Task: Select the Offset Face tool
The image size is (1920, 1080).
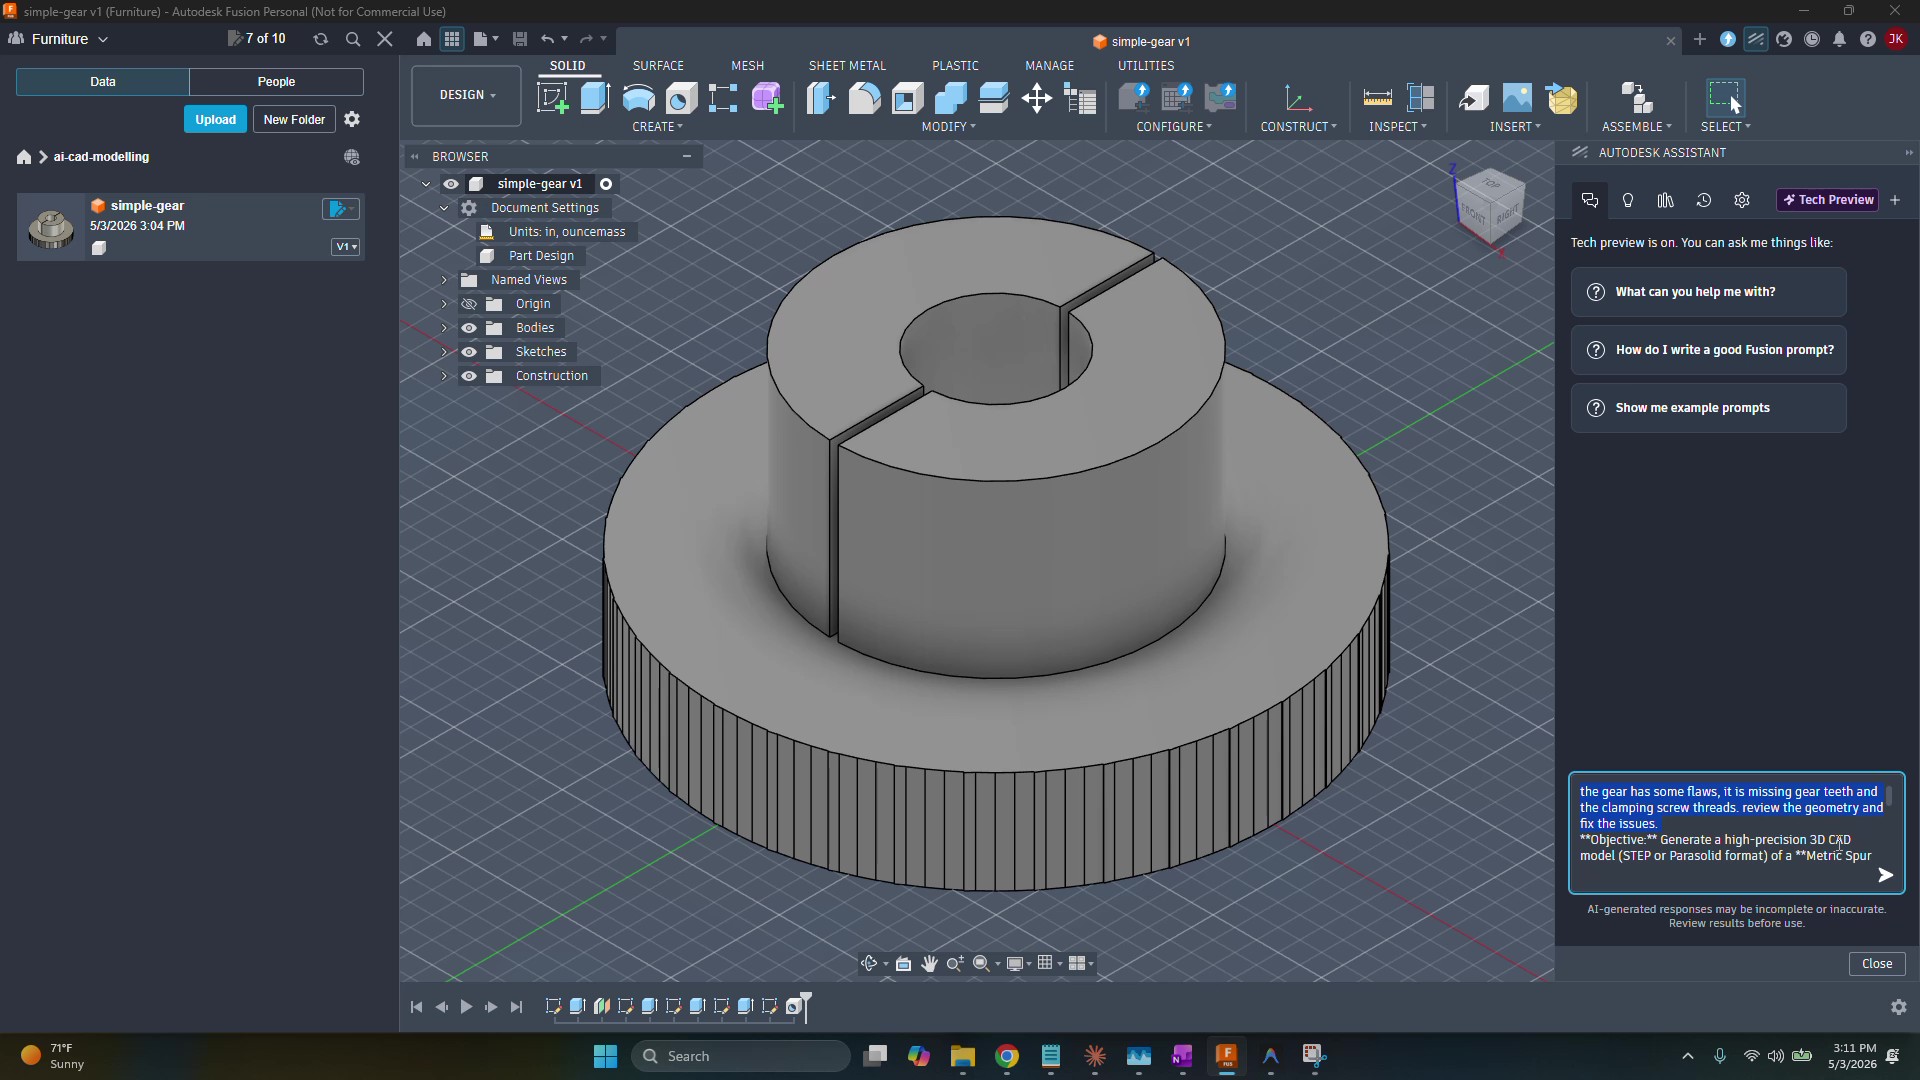Action: click(994, 98)
